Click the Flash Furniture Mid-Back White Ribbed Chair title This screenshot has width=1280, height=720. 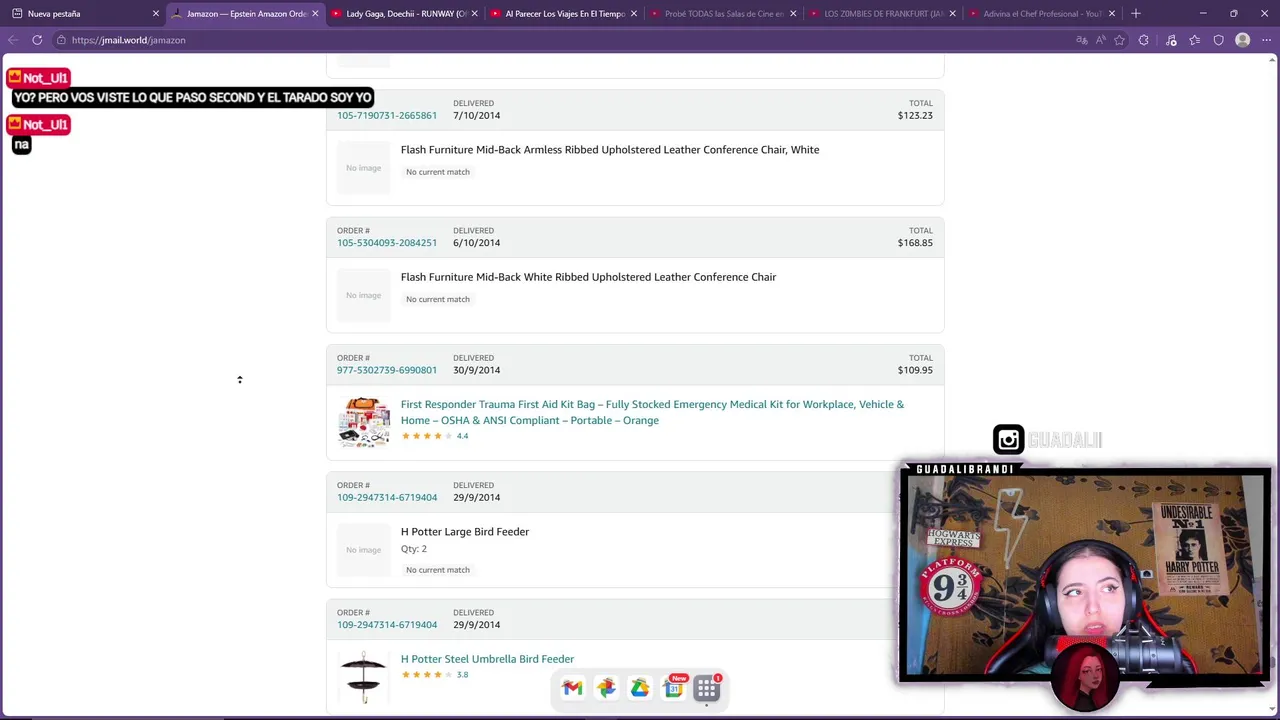coord(588,277)
